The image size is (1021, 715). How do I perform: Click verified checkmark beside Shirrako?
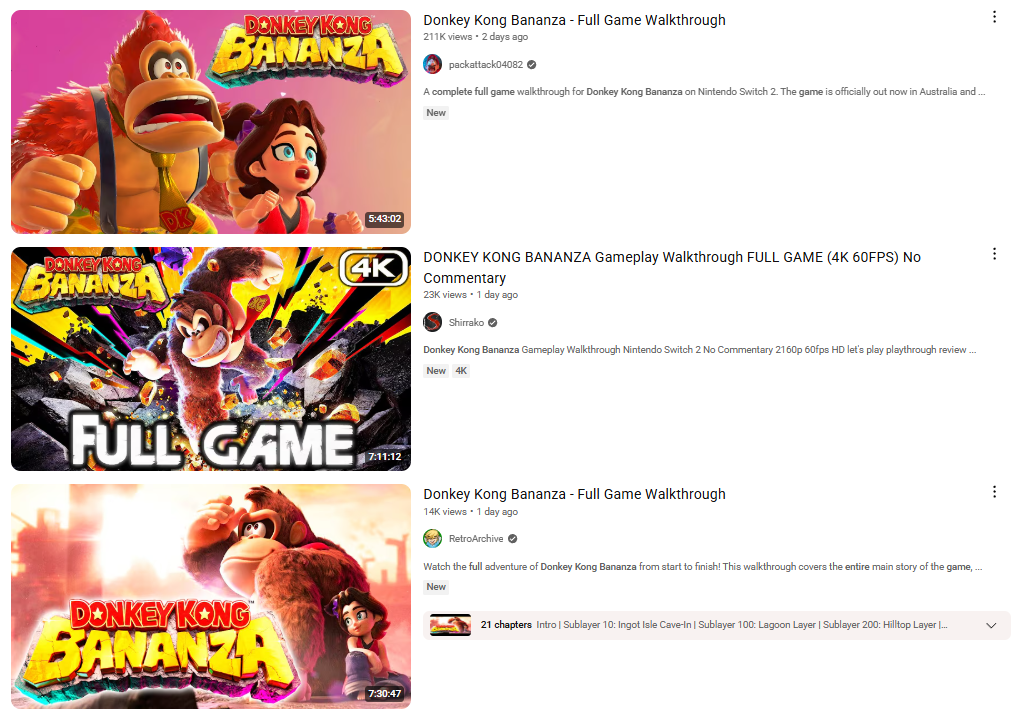click(x=492, y=322)
